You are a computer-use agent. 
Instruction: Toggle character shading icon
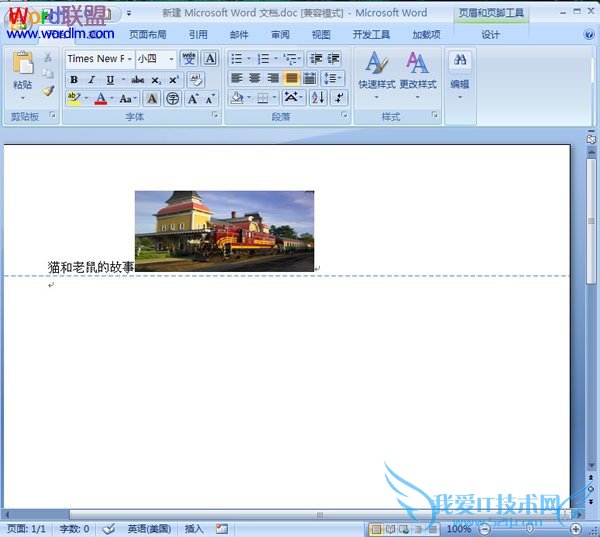pos(152,98)
